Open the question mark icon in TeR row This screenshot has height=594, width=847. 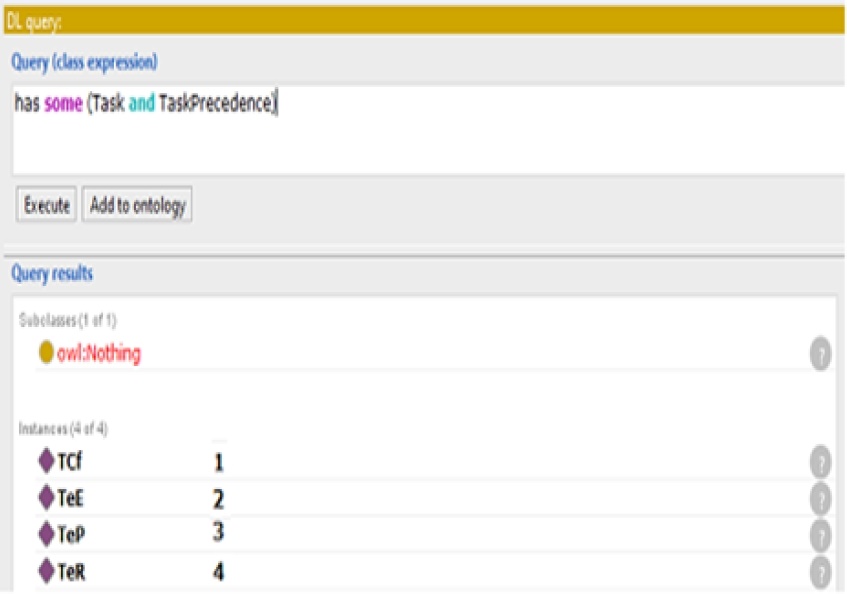820,571
